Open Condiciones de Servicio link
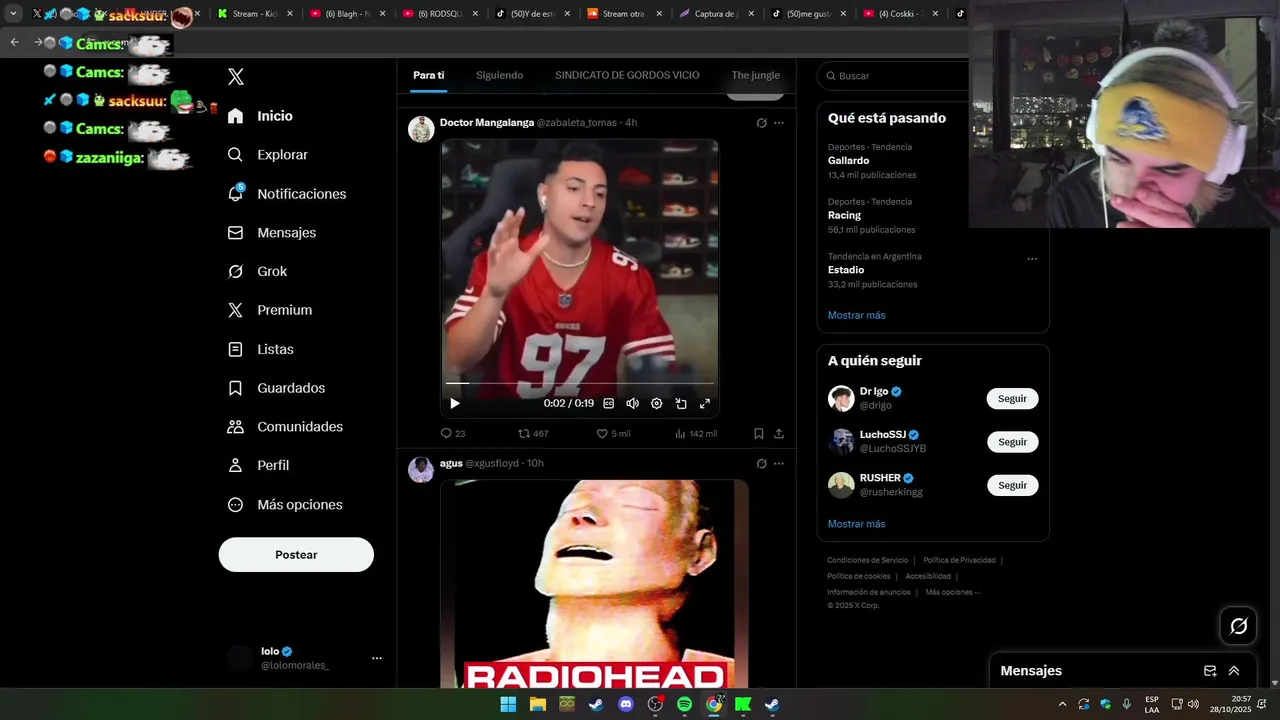Screen dimensions: 1280x720 coord(867,560)
